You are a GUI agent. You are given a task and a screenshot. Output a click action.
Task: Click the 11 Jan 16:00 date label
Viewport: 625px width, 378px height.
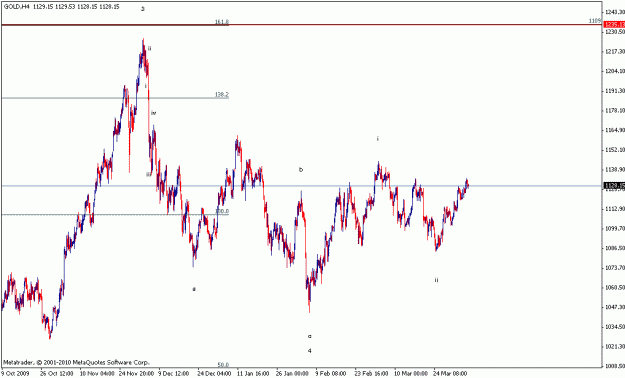point(253,374)
